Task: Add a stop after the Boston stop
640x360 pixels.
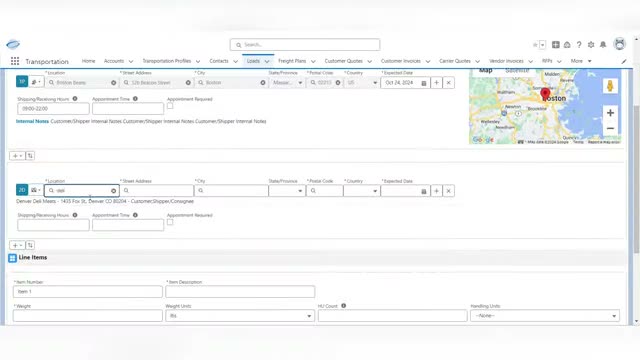Action: tap(436, 83)
